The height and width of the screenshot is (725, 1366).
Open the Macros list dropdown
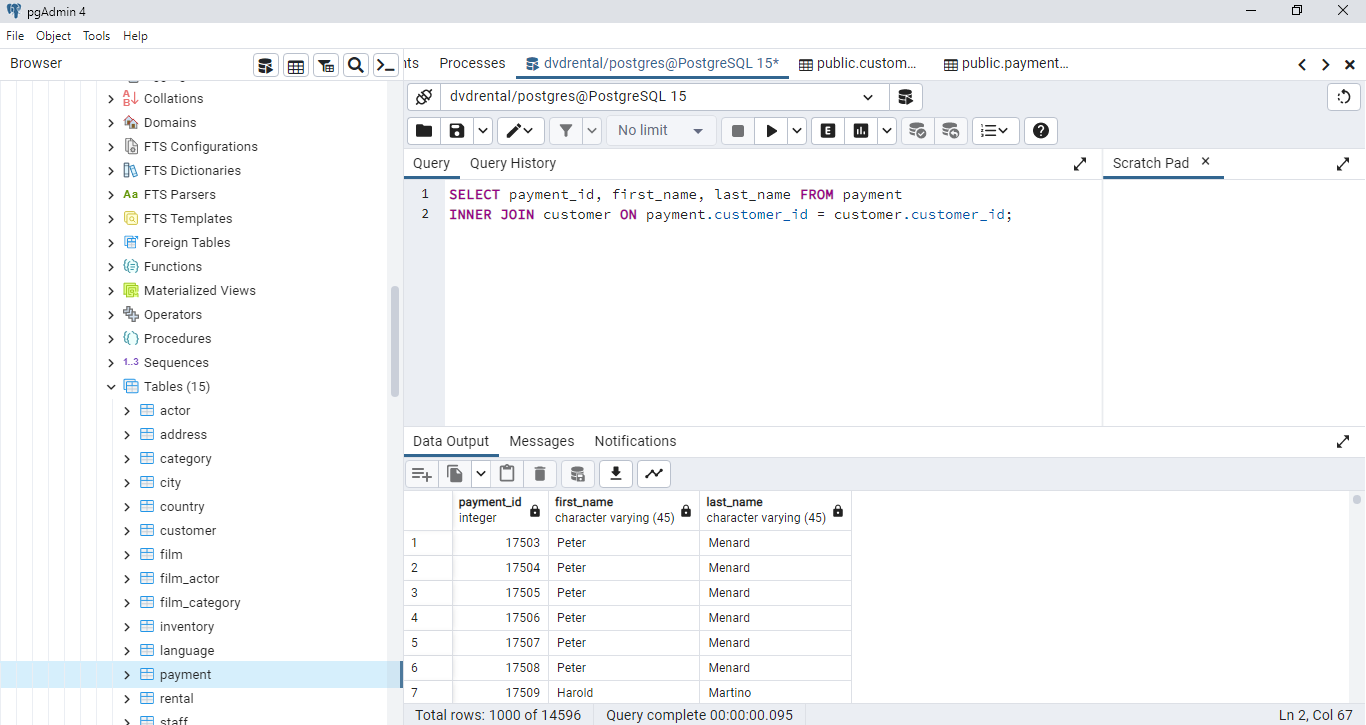point(995,131)
